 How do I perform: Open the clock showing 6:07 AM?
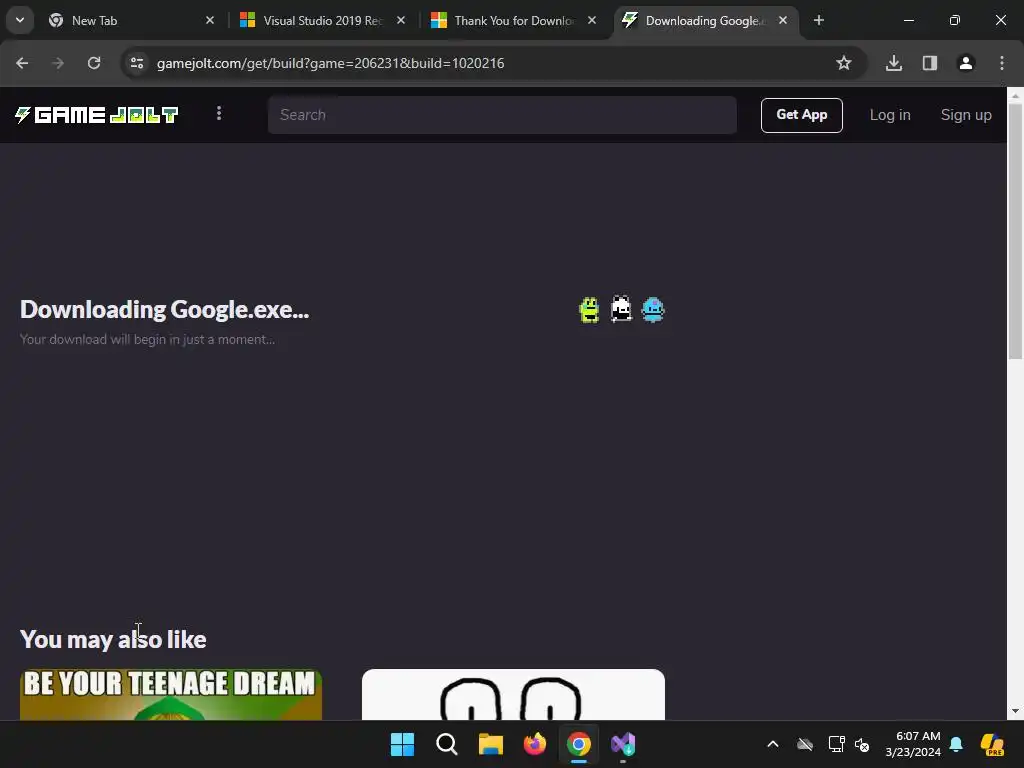(x=913, y=744)
